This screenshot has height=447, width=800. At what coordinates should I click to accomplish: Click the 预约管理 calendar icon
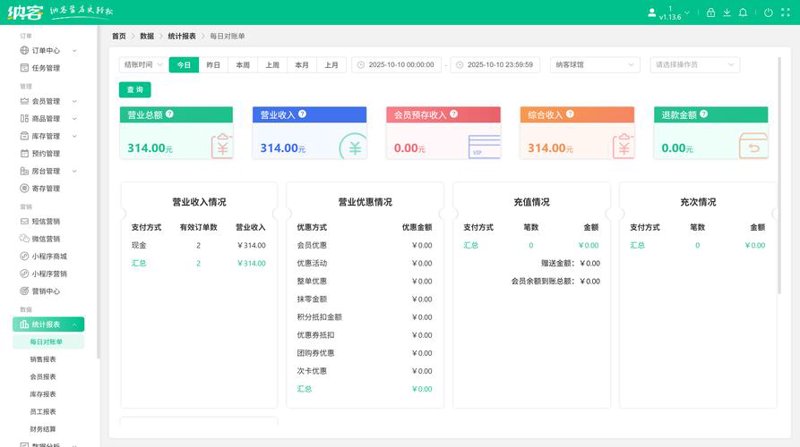pyautogui.click(x=24, y=153)
